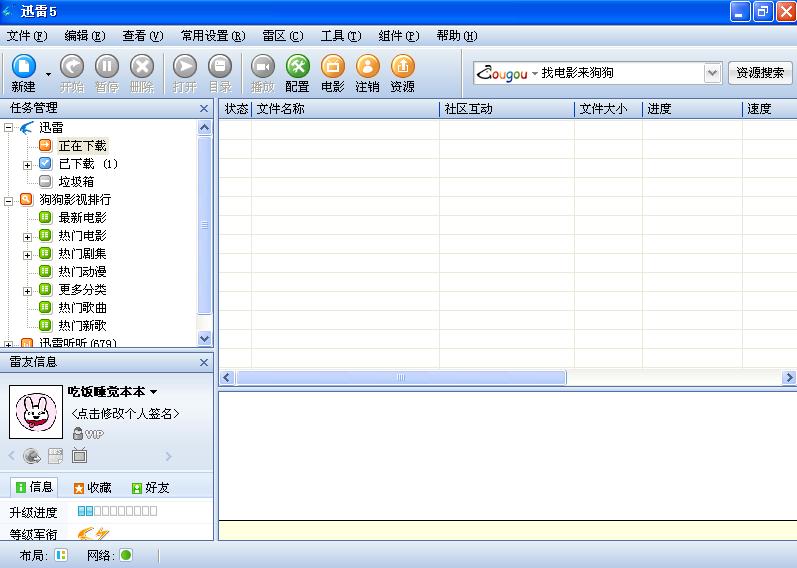Viewport: 797px width, 568px height.
Task: Open the 配置 (Configure) toolbar icon
Action: (x=297, y=73)
